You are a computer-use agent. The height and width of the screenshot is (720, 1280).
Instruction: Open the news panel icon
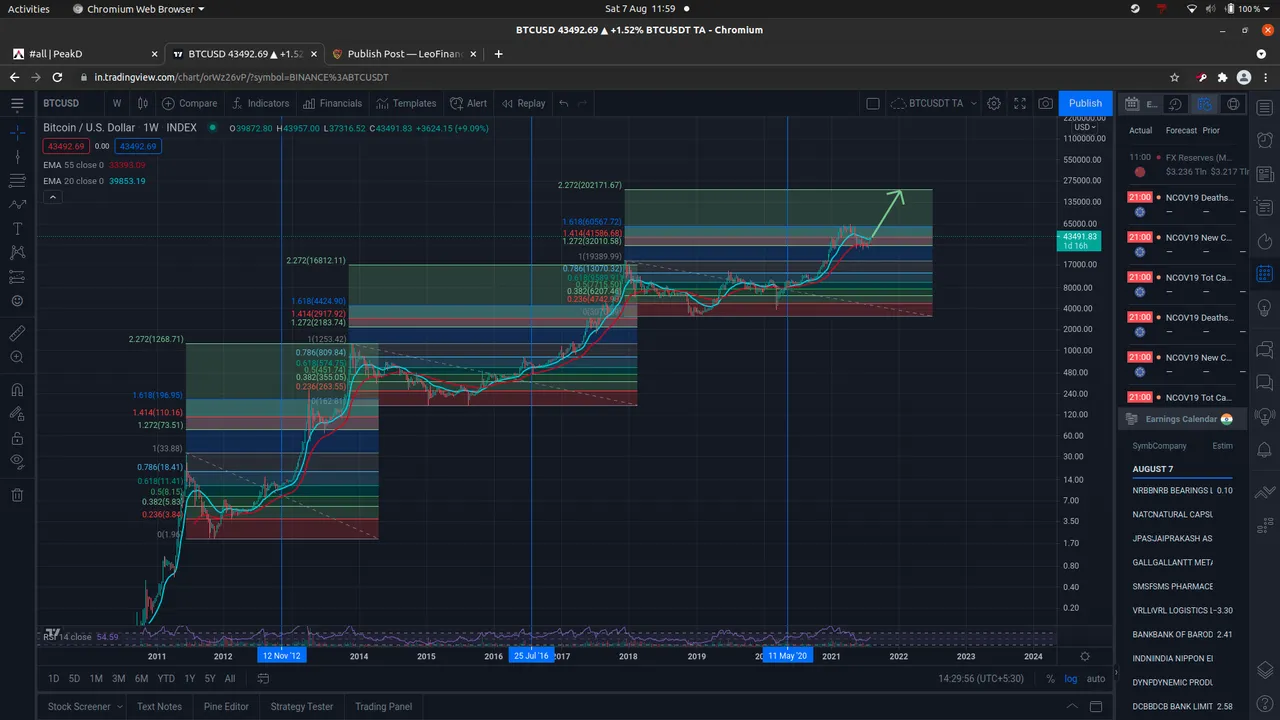coord(1264,174)
